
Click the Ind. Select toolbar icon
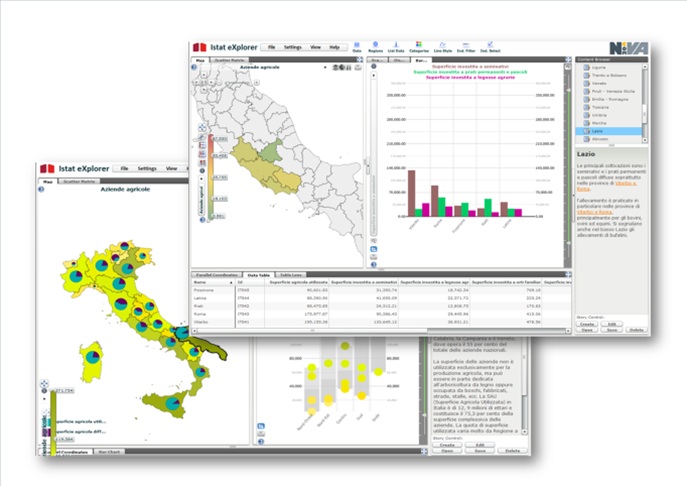(x=490, y=47)
